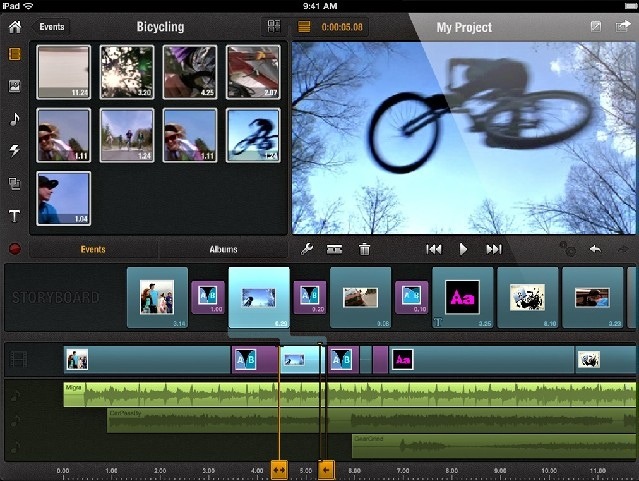Viewport: 639px width, 481px height.
Task: Jump back to previous clip
Action: click(x=433, y=249)
